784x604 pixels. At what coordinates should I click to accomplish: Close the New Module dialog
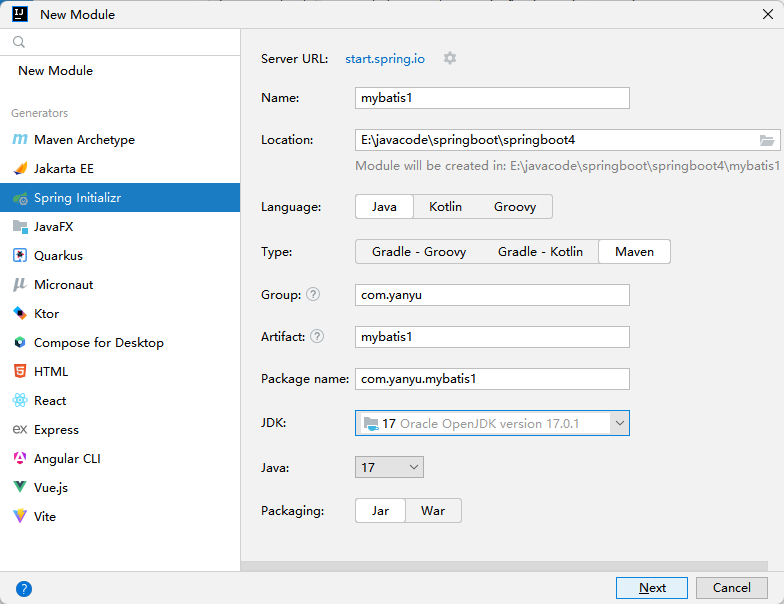768,14
